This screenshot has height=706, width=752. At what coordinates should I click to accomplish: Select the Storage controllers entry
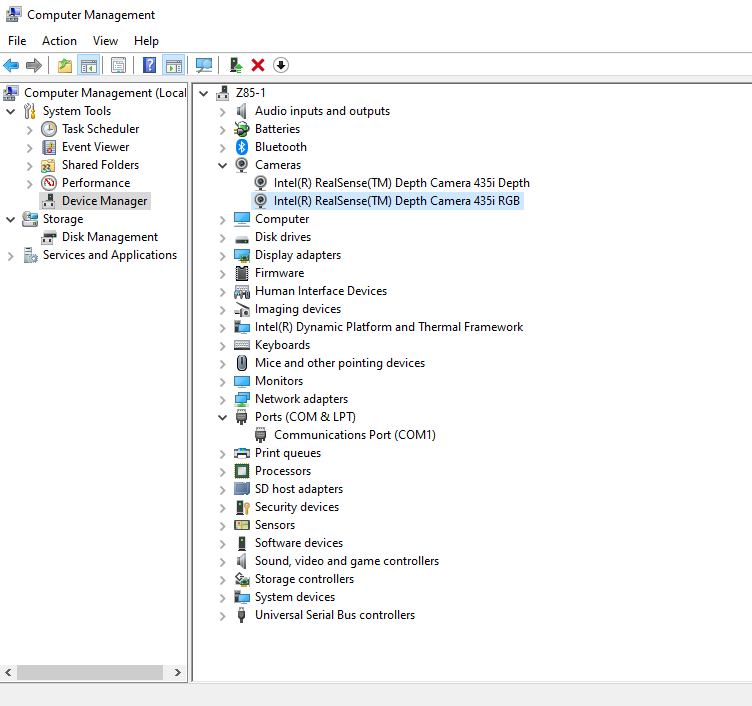coord(304,579)
